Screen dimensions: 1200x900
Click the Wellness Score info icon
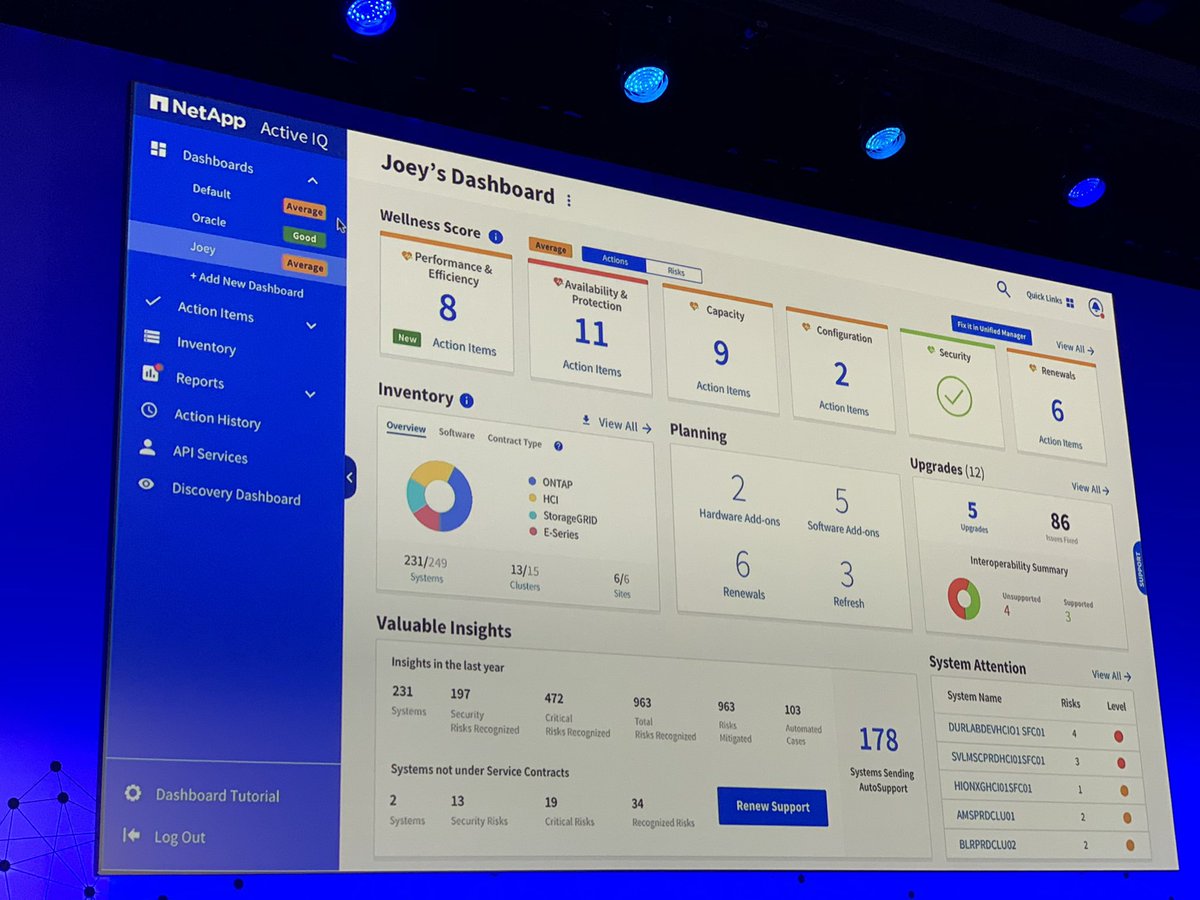click(495, 237)
